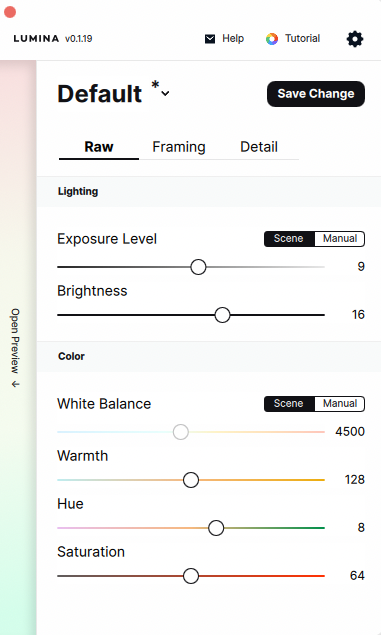Screen dimensions: 381x635
Task: Open the settings gear icon
Action: (355, 39)
